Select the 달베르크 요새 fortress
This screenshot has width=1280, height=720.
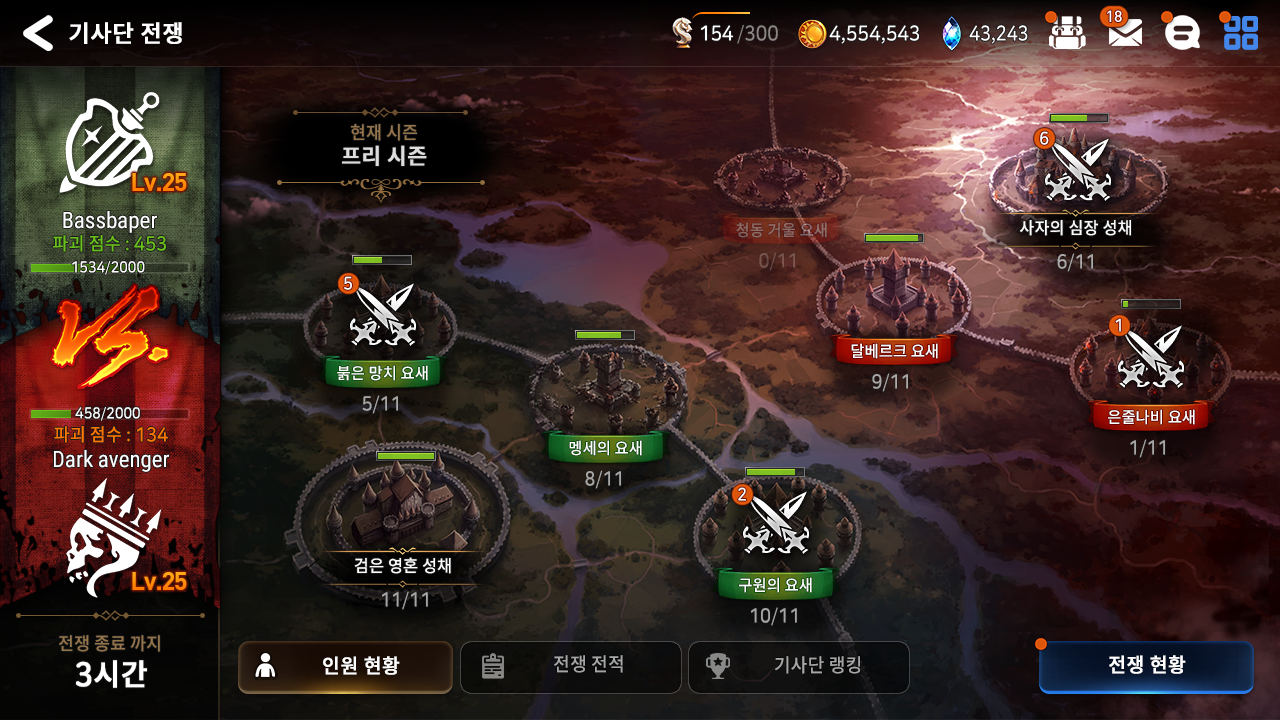tap(894, 295)
